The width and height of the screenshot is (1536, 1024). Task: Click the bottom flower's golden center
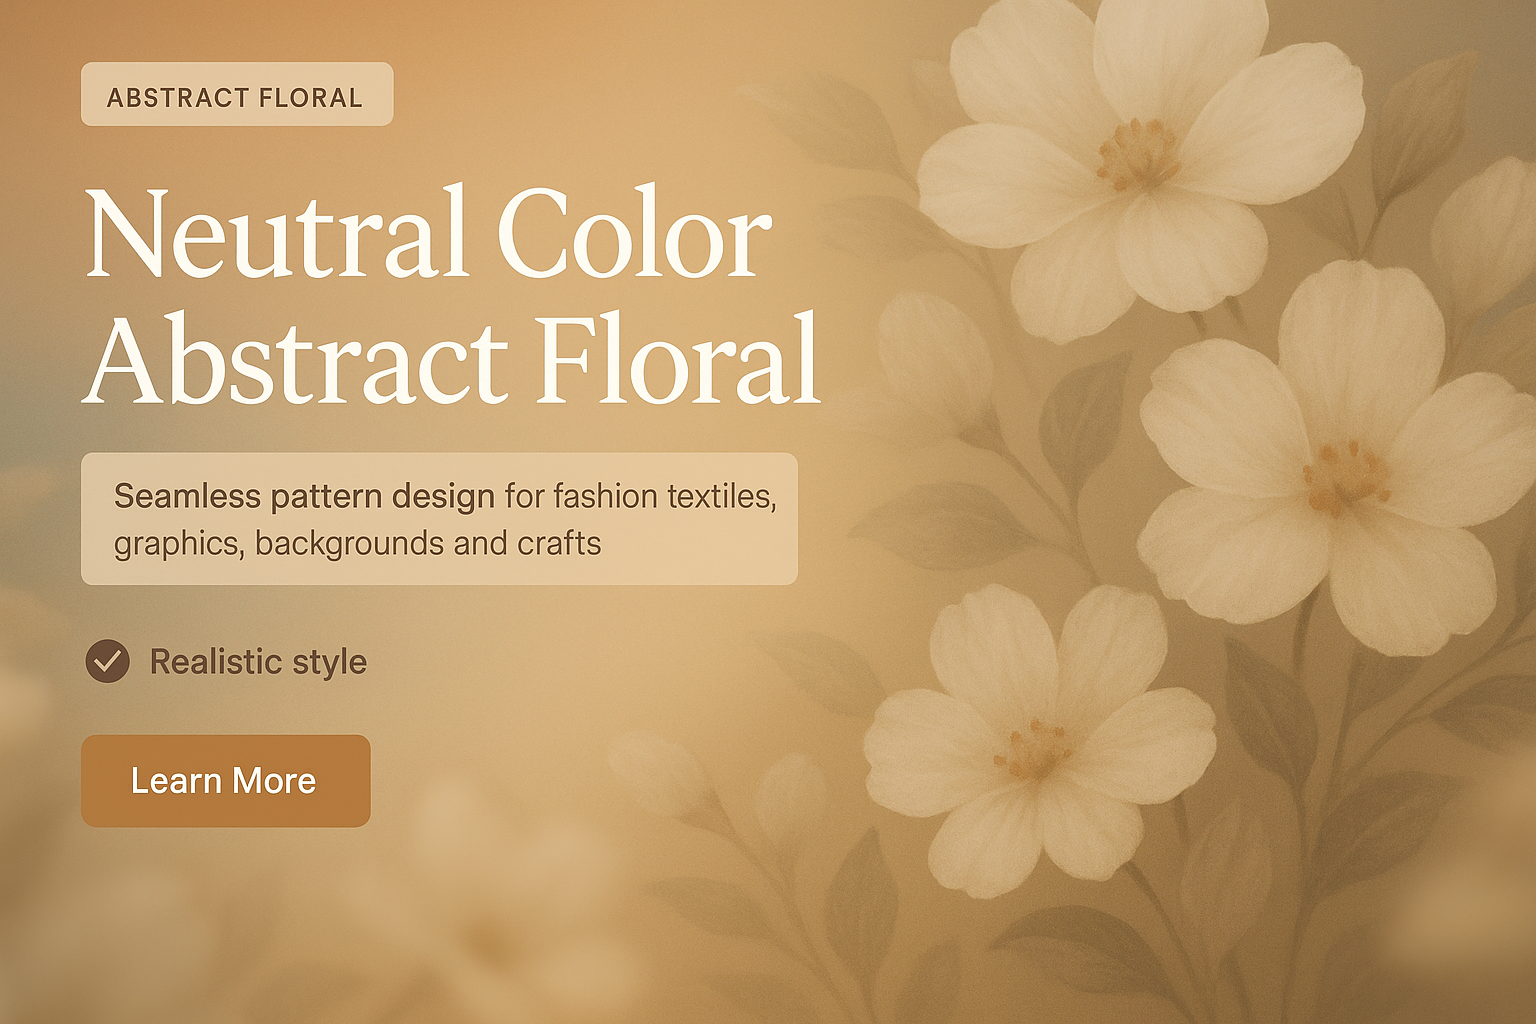pos(1035,750)
